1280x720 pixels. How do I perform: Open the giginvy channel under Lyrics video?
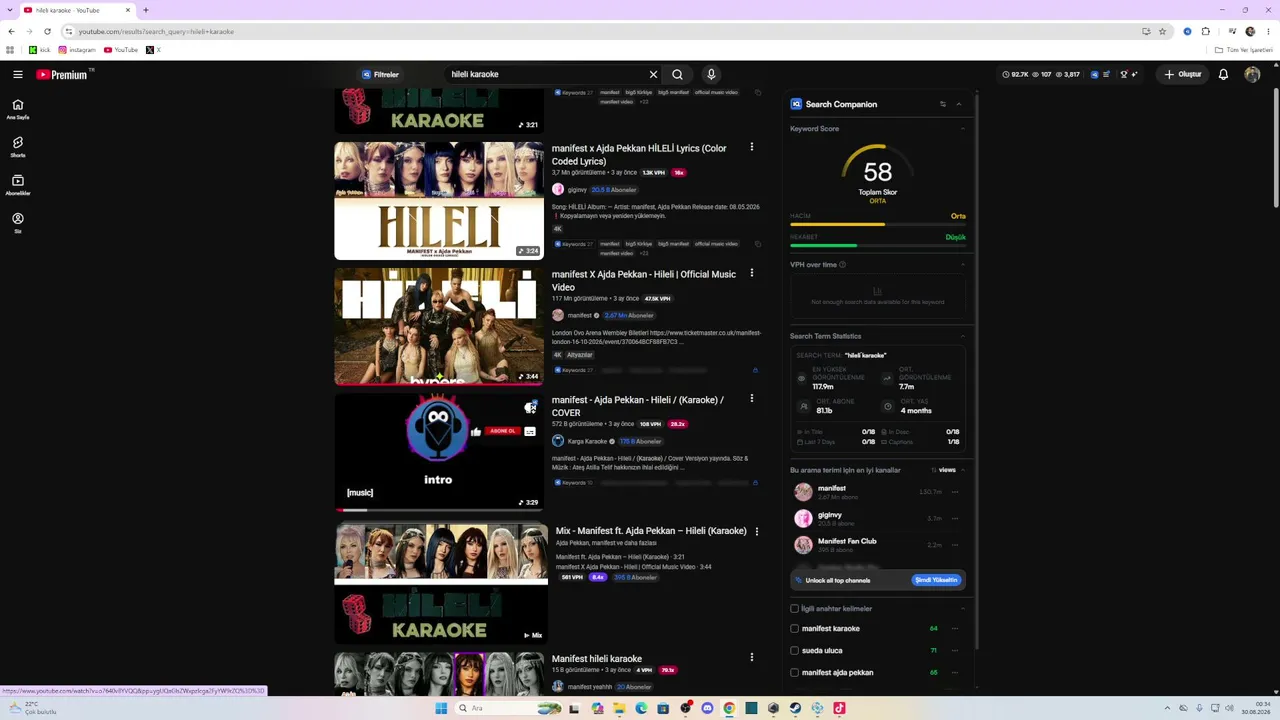(577, 189)
